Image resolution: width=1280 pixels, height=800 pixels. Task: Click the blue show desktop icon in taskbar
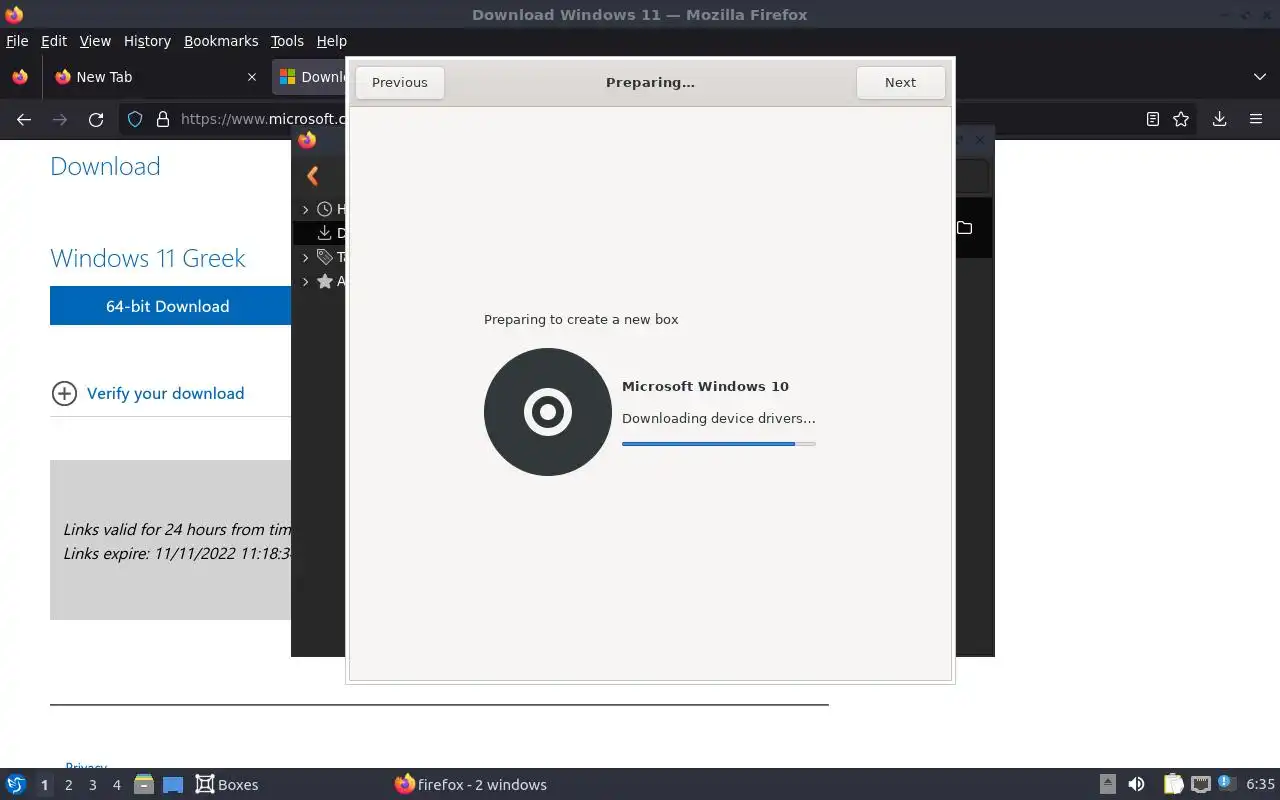[173, 784]
